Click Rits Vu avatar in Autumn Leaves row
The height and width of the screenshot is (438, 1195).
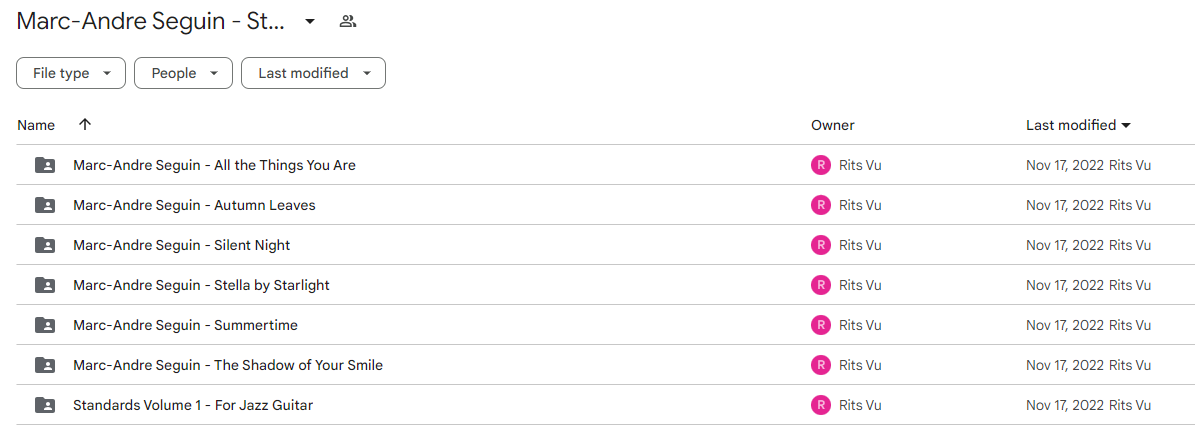coord(821,205)
